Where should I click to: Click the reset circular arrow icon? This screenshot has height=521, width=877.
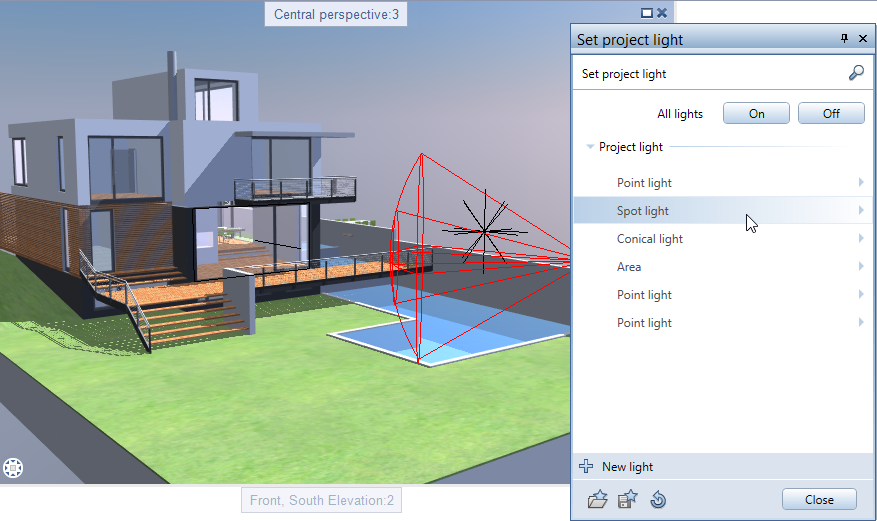click(658, 499)
